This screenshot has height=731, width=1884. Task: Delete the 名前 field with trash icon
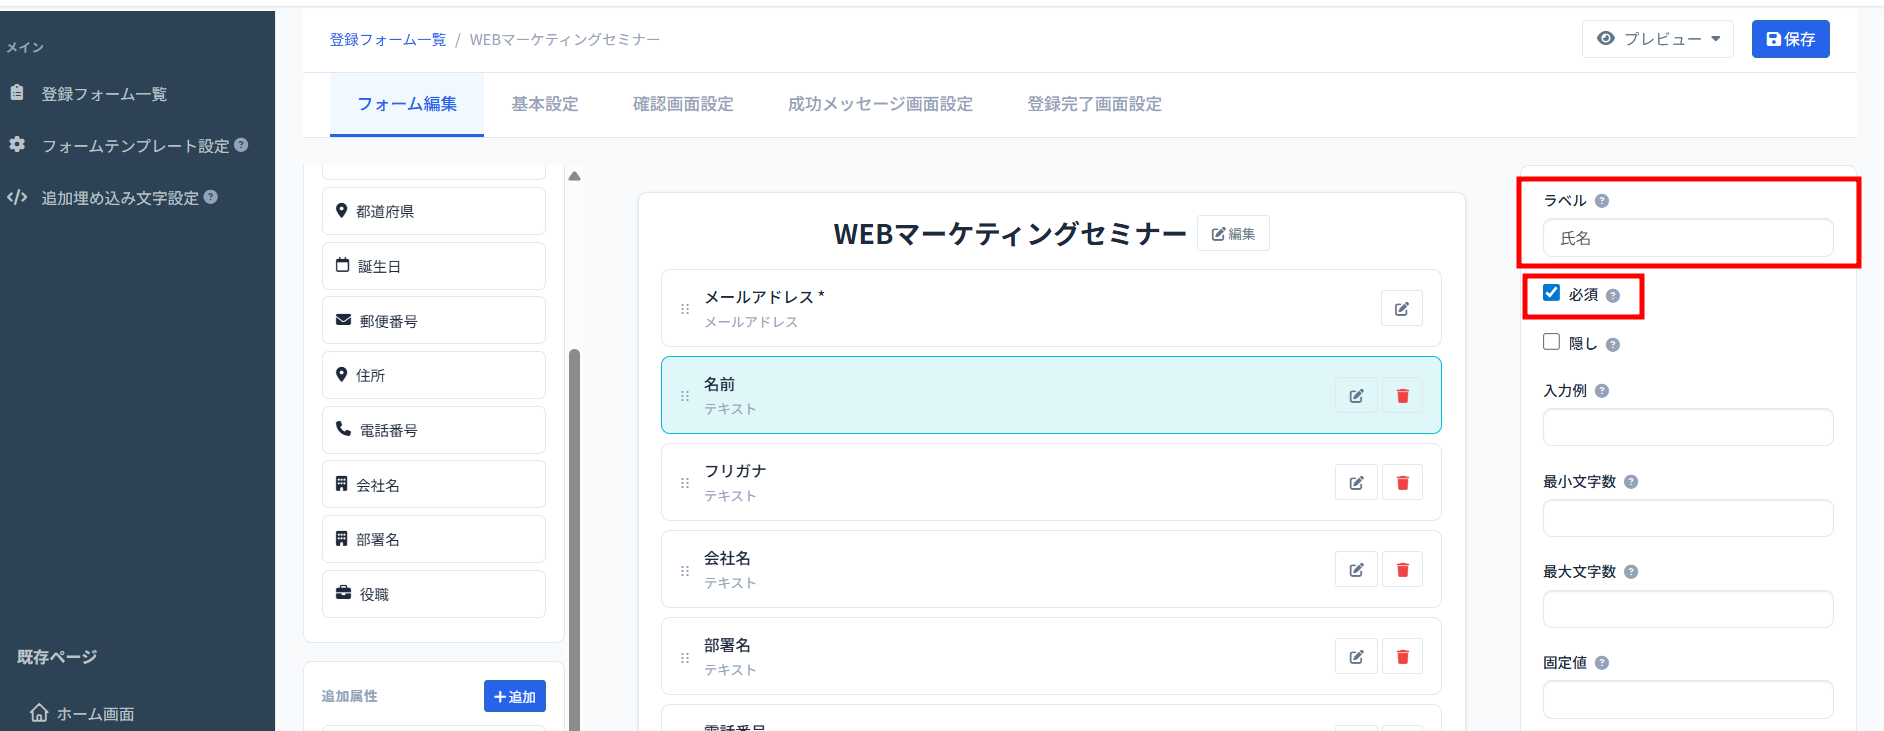[1402, 396]
